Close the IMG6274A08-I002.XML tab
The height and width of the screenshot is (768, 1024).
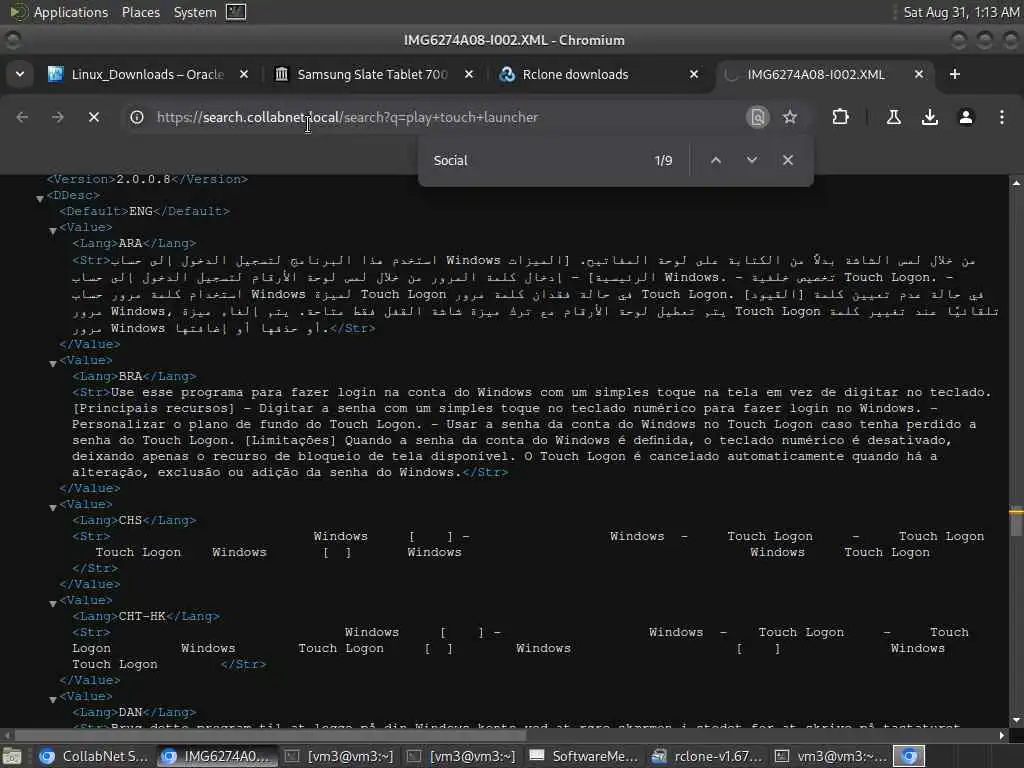pyautogui.click(x=919, y=74)
